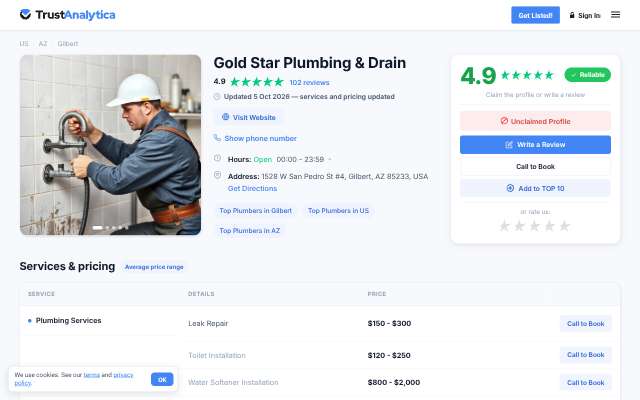Viewport: 640px width, 400px height.
Task: Open the 102 reviews link
Action: [309, 82]
